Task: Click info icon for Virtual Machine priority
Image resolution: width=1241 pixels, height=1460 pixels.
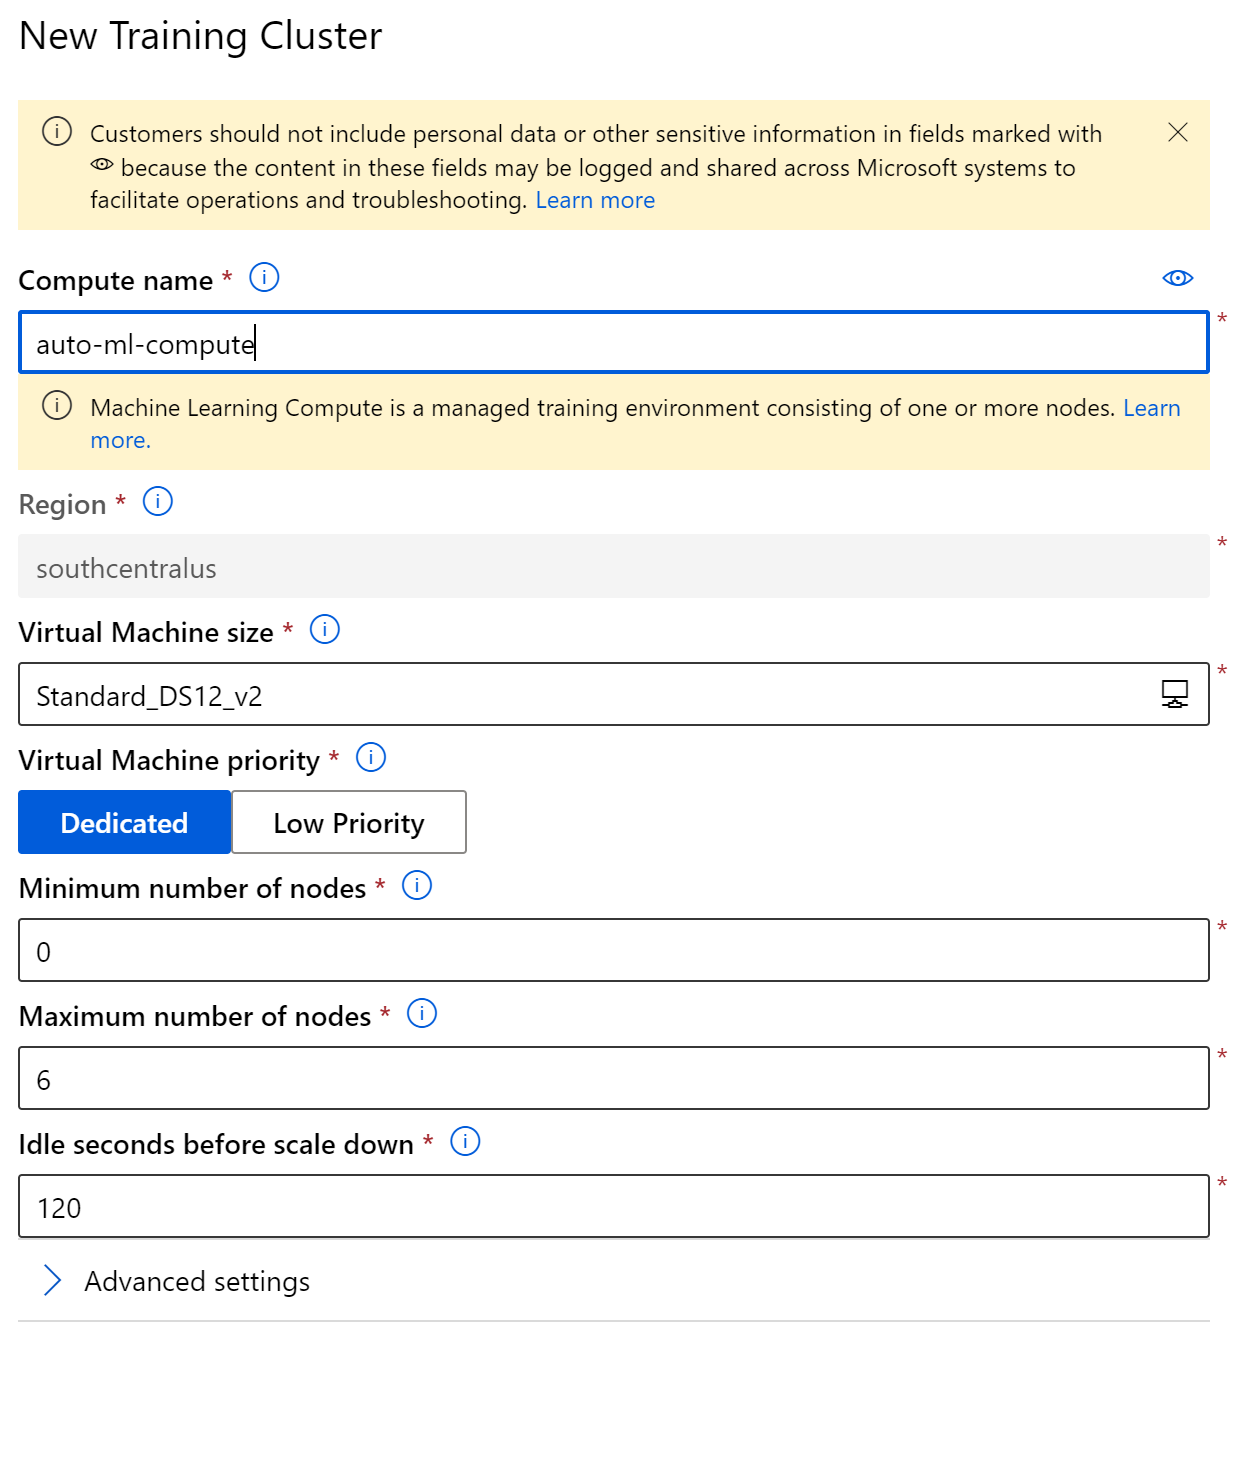Action: pos(371,757)
